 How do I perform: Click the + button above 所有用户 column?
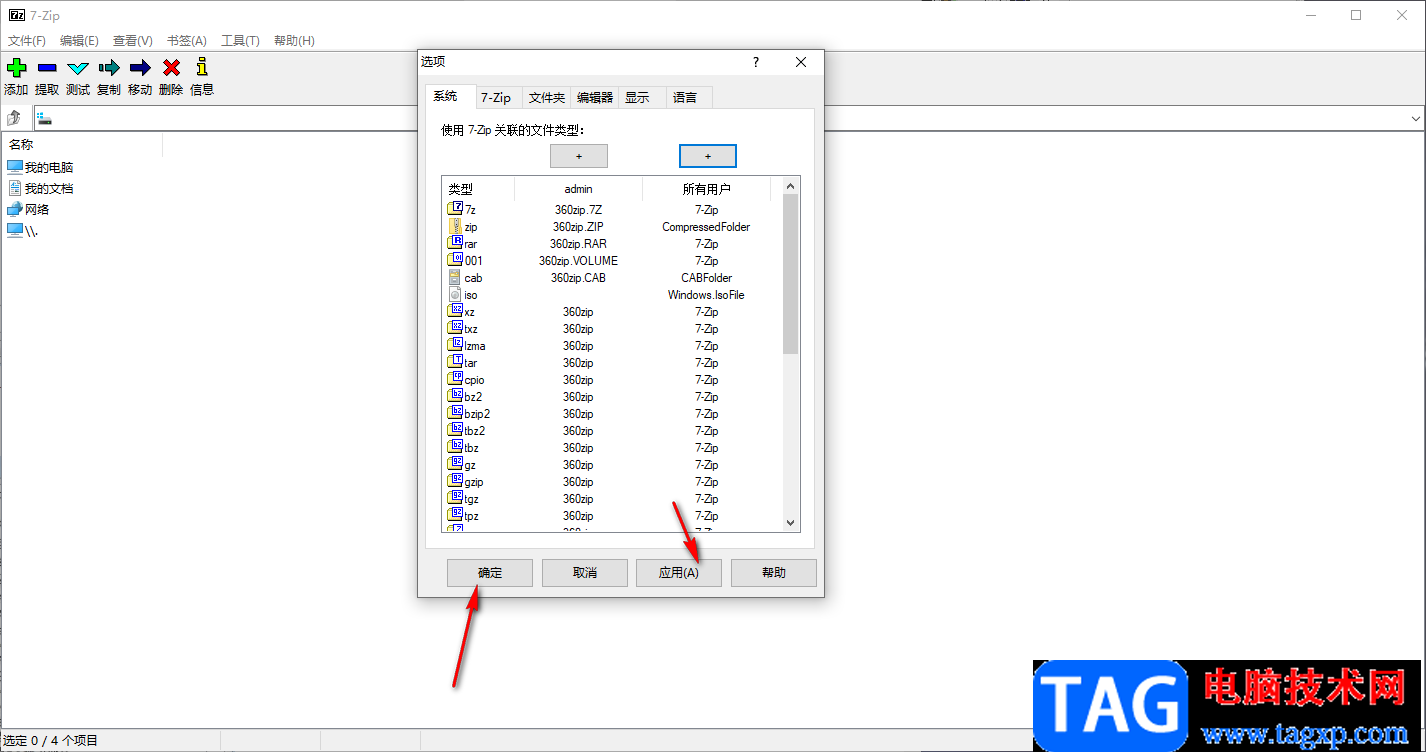click(708, 156)
